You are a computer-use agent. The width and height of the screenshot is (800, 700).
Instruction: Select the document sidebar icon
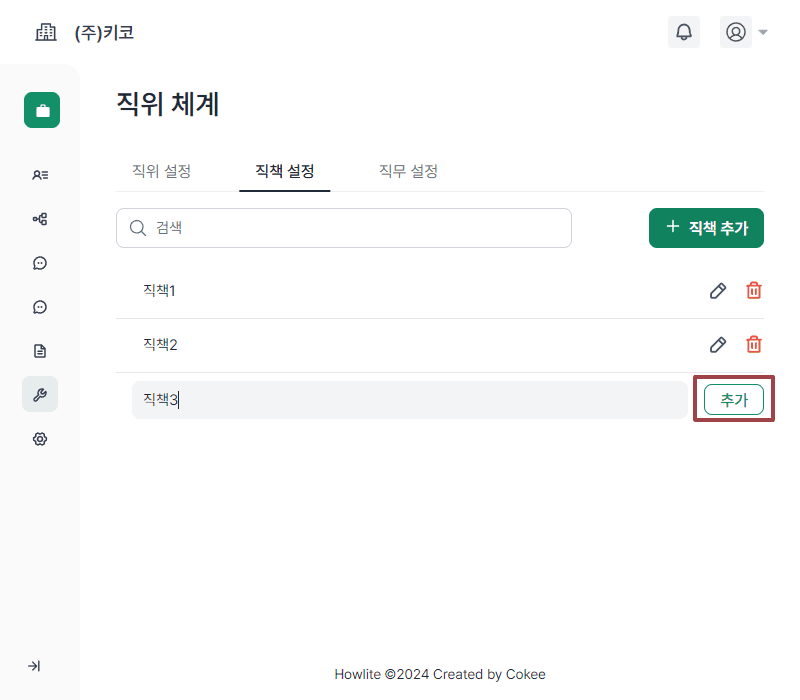tap(39, 350)
